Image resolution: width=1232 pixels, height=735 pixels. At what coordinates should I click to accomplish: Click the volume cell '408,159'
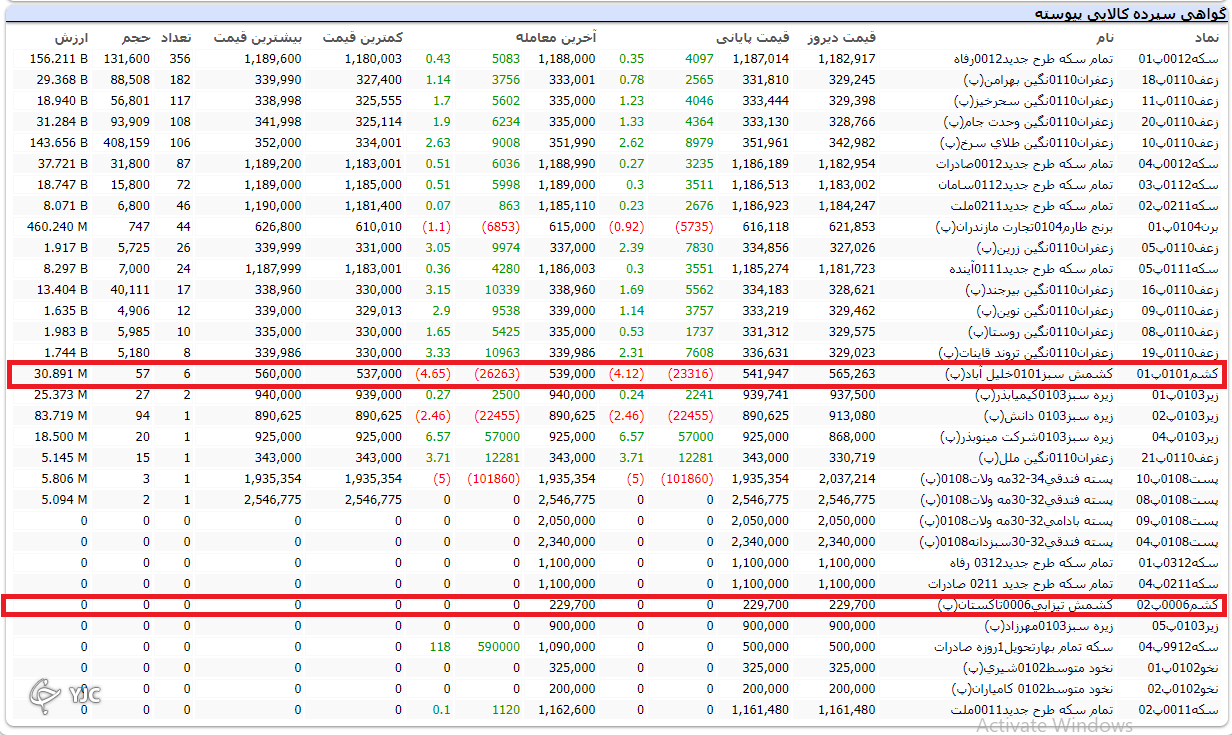click(126, 143)
